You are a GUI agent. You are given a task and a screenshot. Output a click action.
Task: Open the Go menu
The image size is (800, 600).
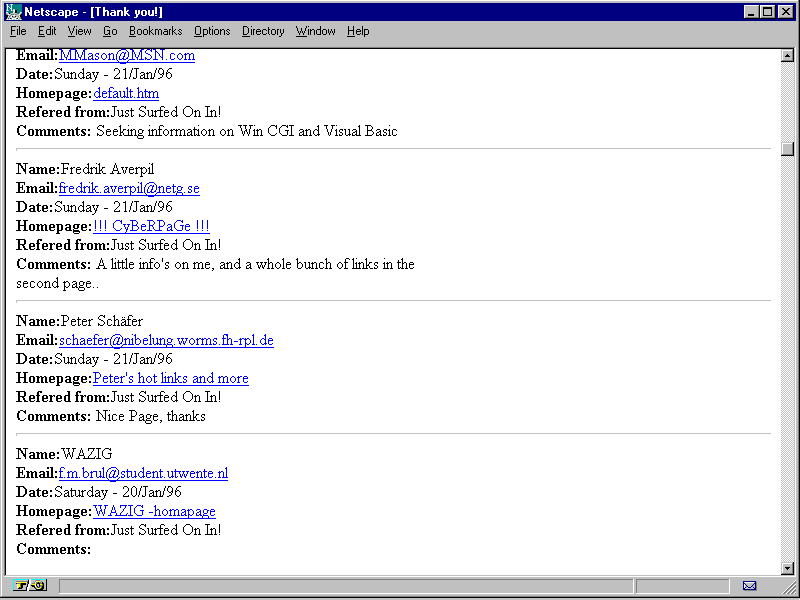coord(110,31)
